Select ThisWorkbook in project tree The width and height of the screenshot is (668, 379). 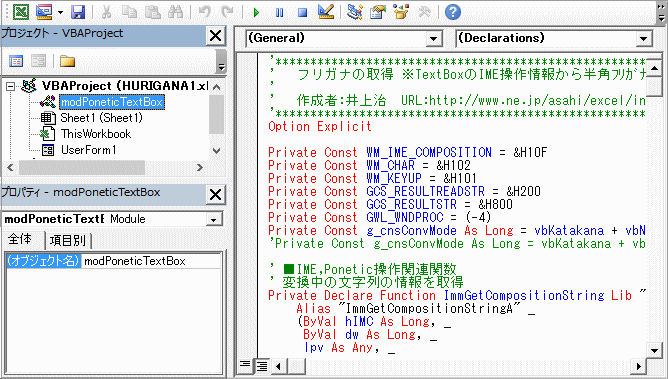click(x=96, y=134)
